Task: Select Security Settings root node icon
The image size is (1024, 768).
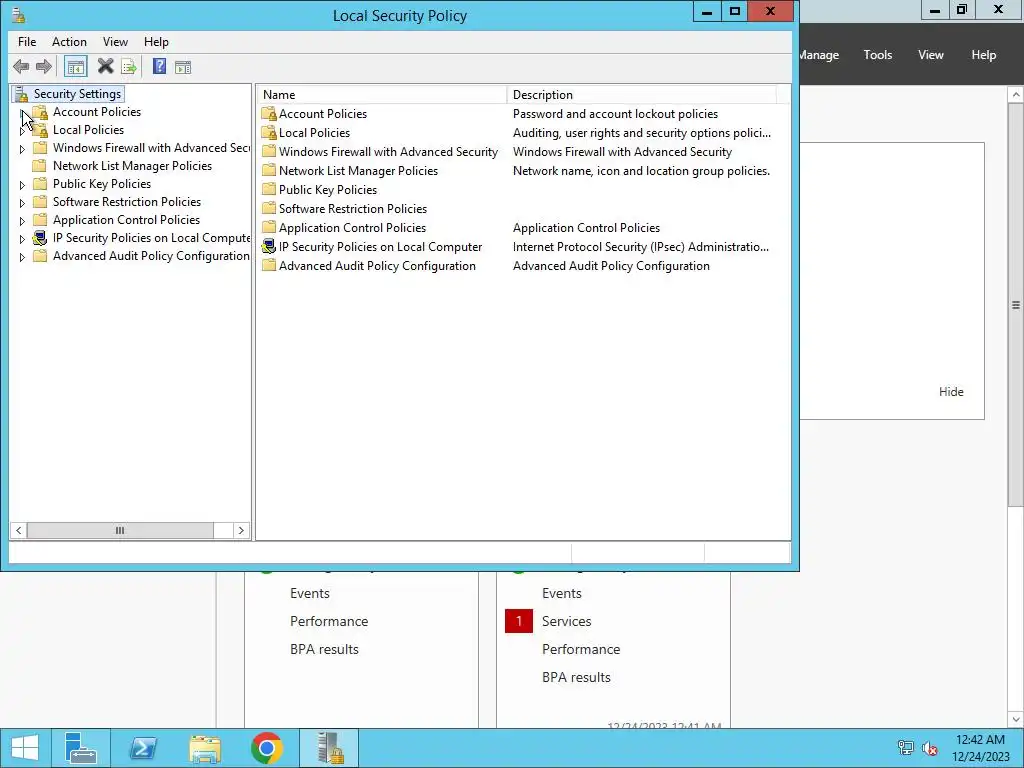Action: click(21, 94)
